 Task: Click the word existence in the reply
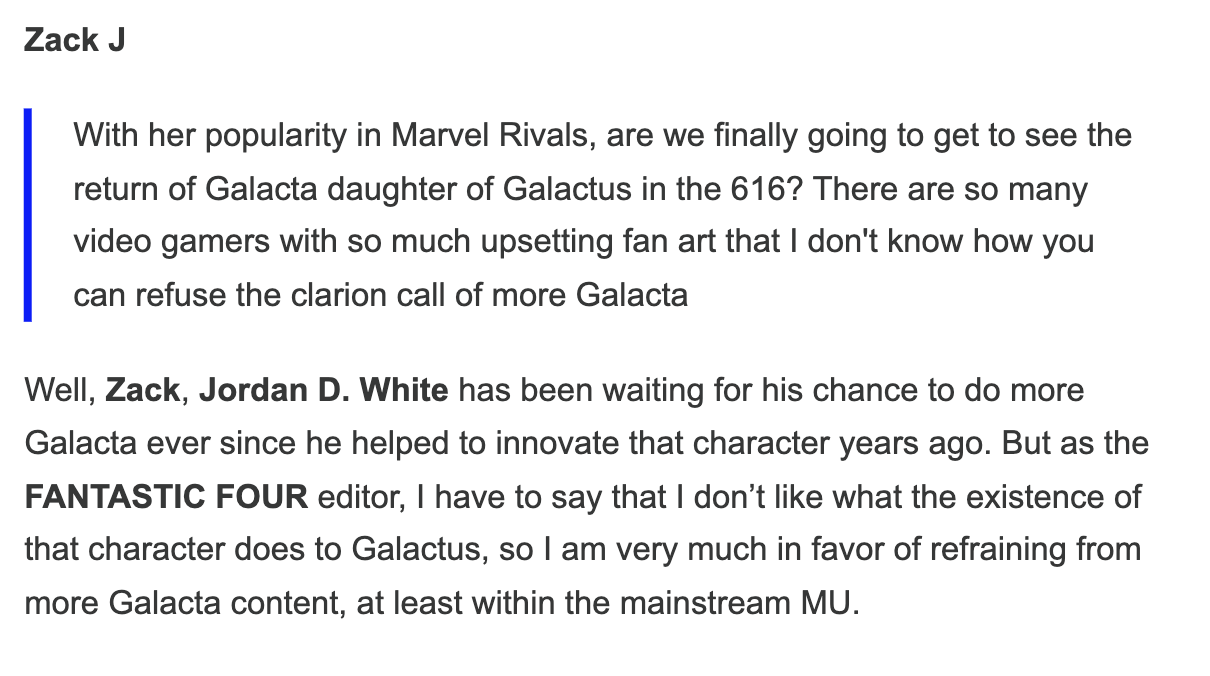point(1011,497)
